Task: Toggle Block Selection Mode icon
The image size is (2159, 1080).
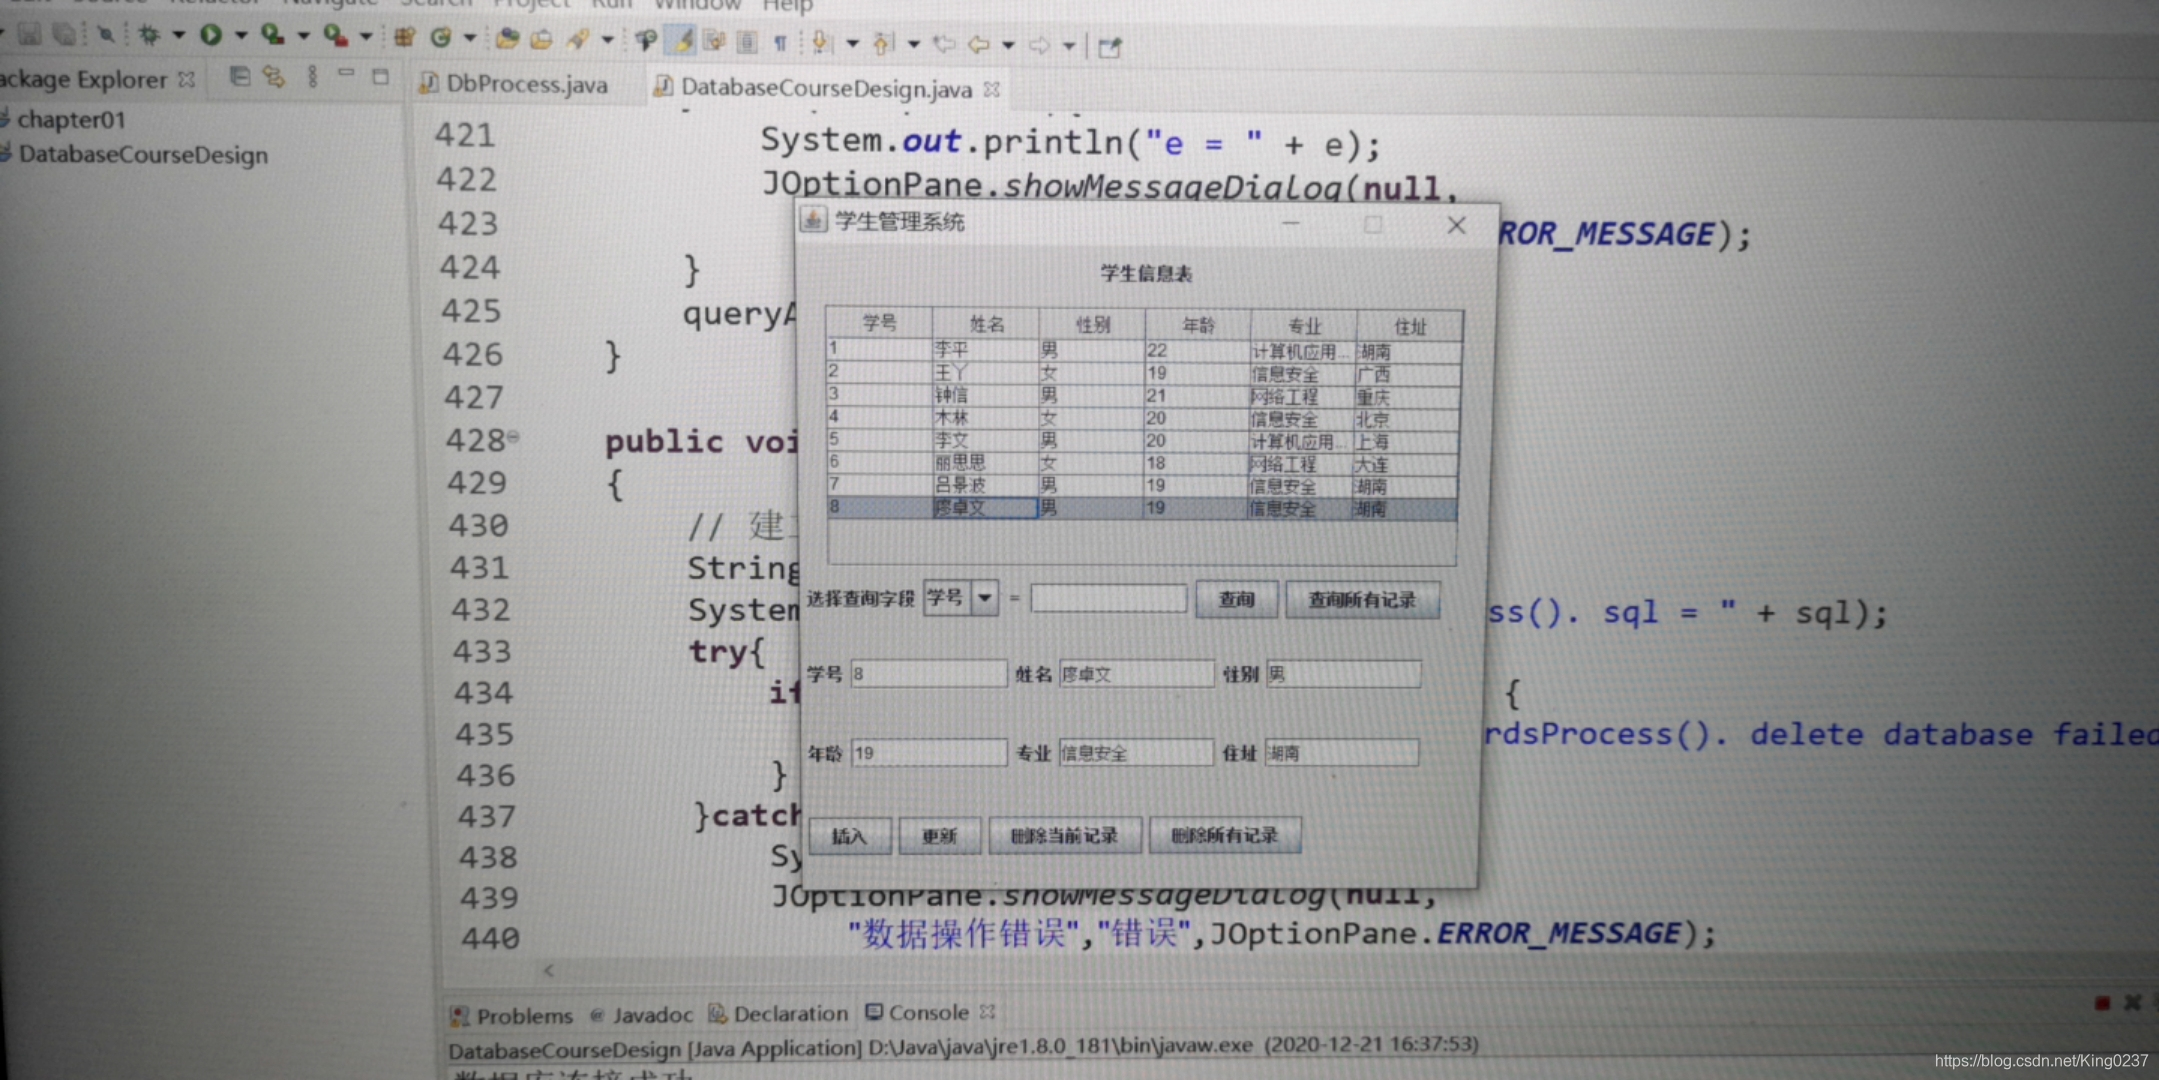Action: tap(747, 42)
